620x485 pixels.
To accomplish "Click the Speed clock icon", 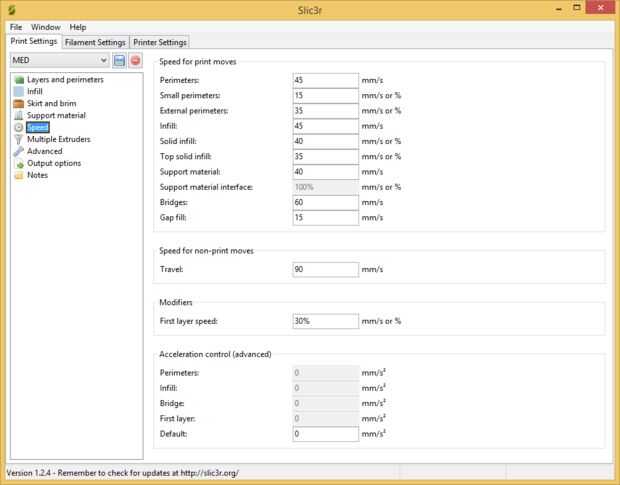I will [x=19, y=127].
